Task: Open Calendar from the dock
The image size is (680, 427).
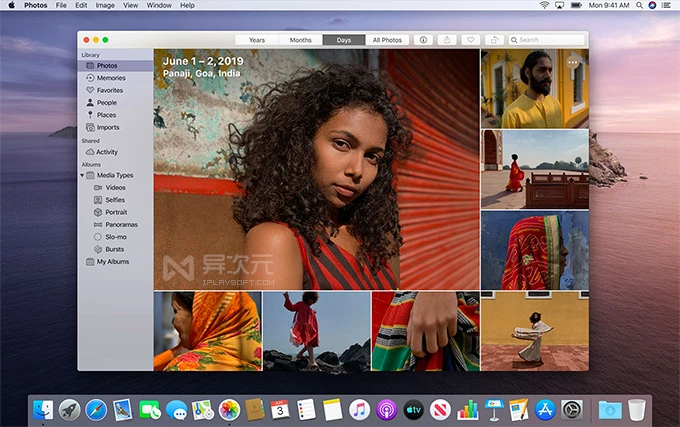Action: pos(280,410)
